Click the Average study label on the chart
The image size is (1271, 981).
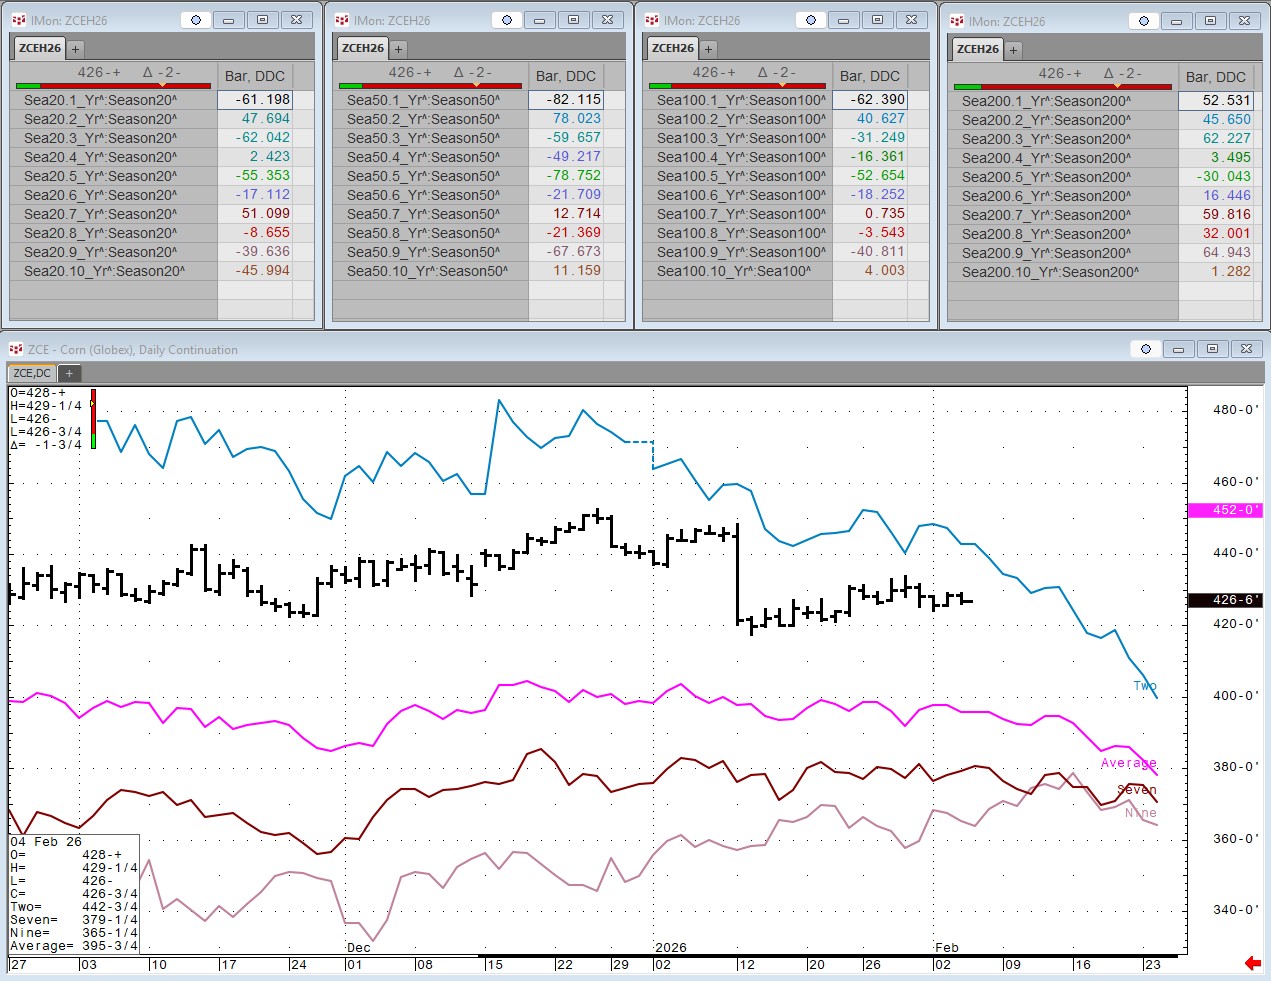point(1128,763)
